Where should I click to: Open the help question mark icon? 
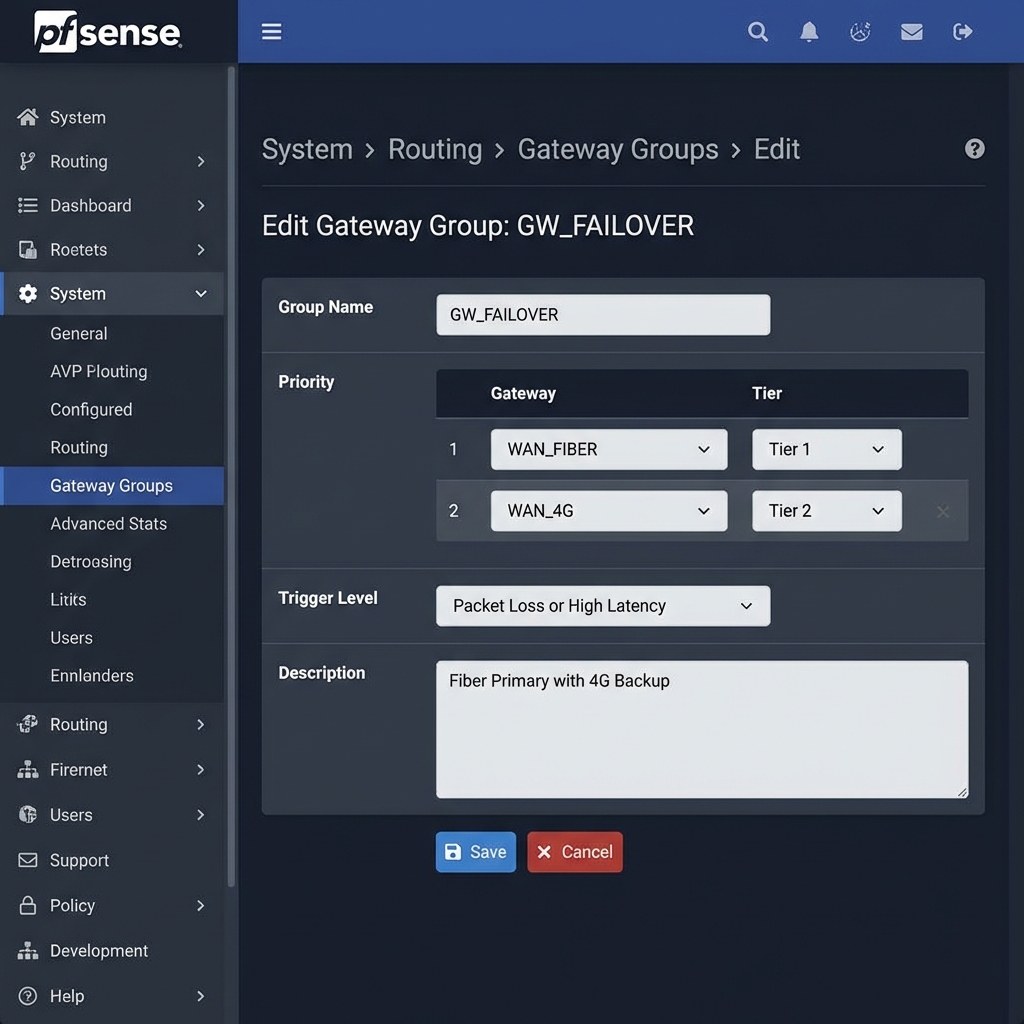[974, 149]
